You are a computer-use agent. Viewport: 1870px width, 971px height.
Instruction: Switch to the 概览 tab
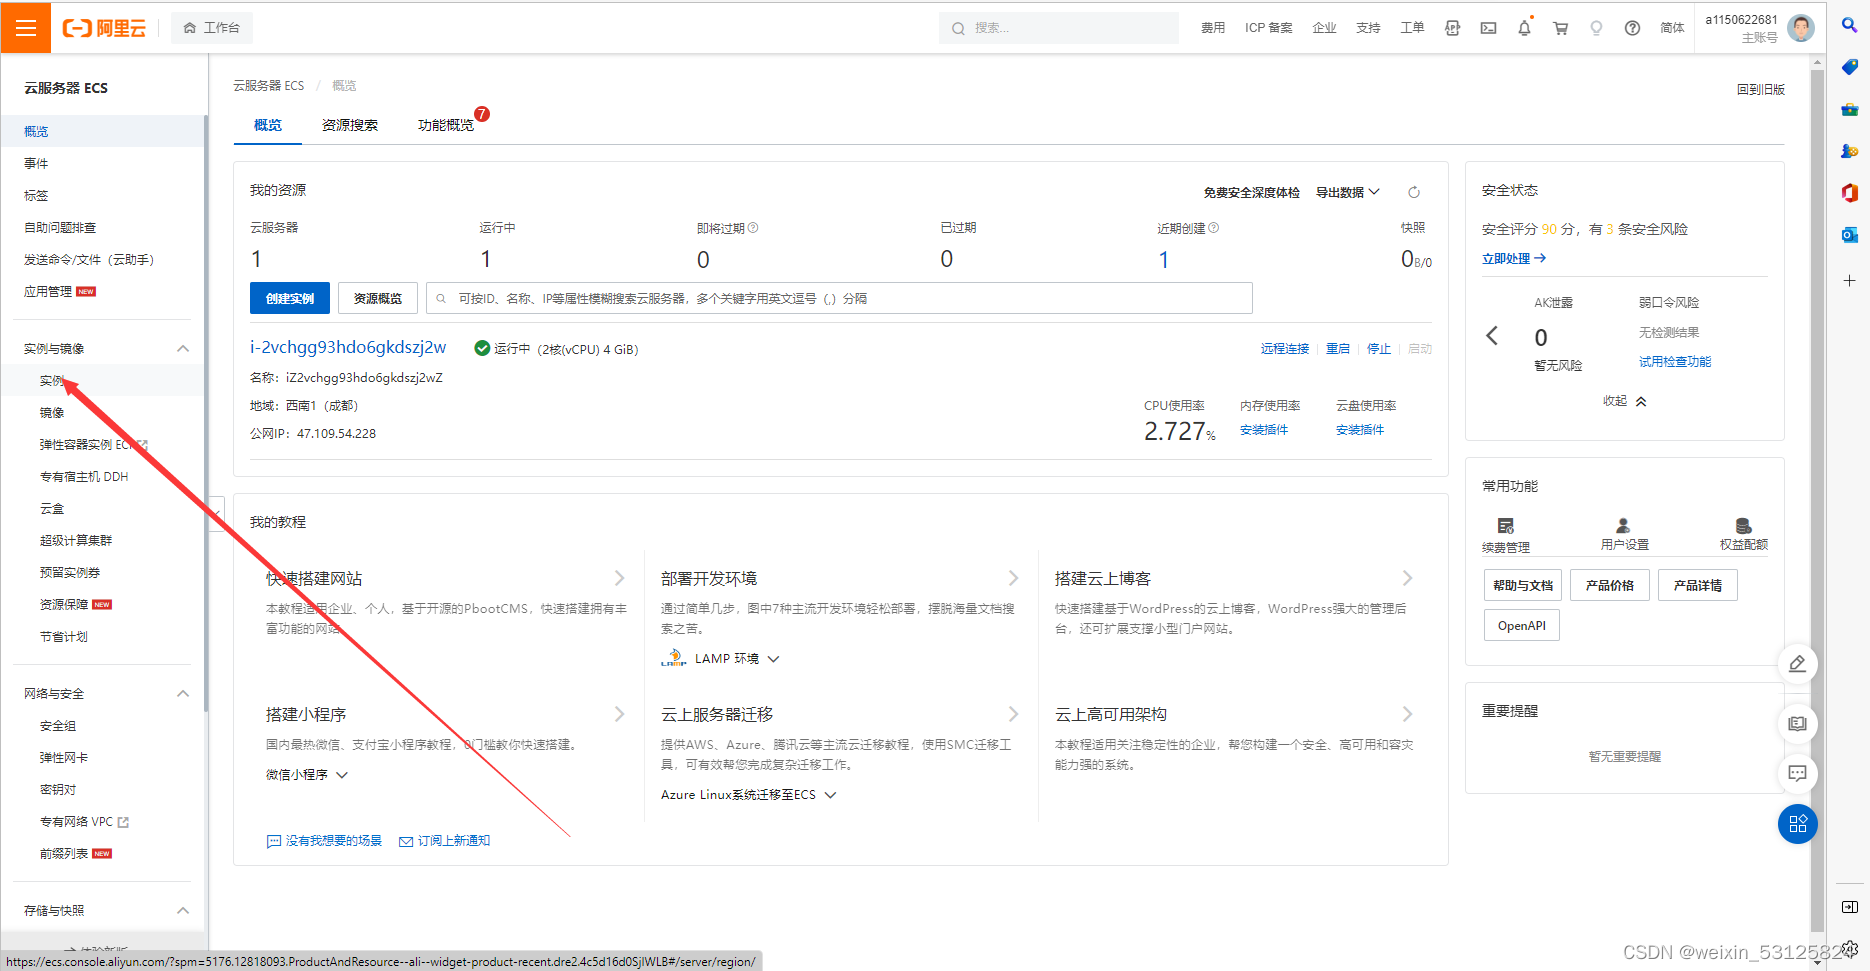point(268,125)
